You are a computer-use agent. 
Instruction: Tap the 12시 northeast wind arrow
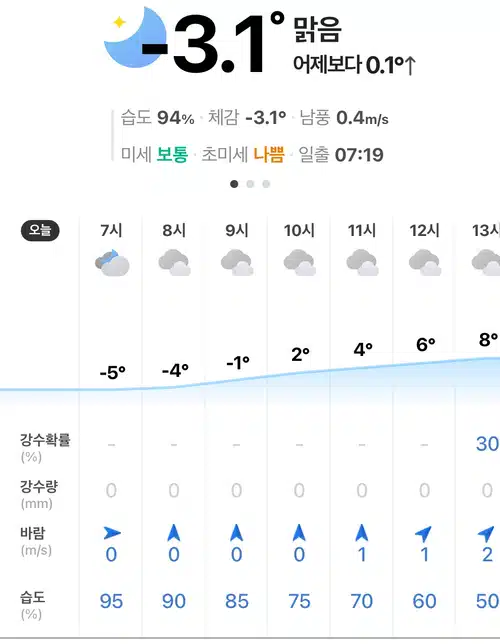pyautogui.click(x=424, y=533)
